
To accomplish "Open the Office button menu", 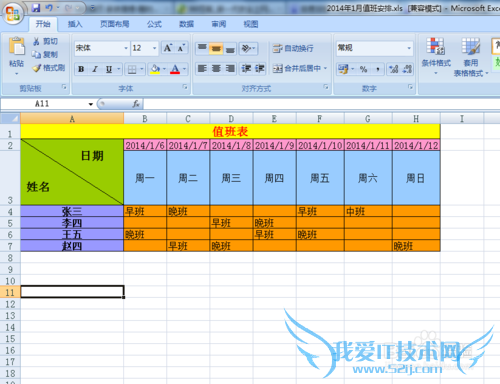I will tap(13, 13).
